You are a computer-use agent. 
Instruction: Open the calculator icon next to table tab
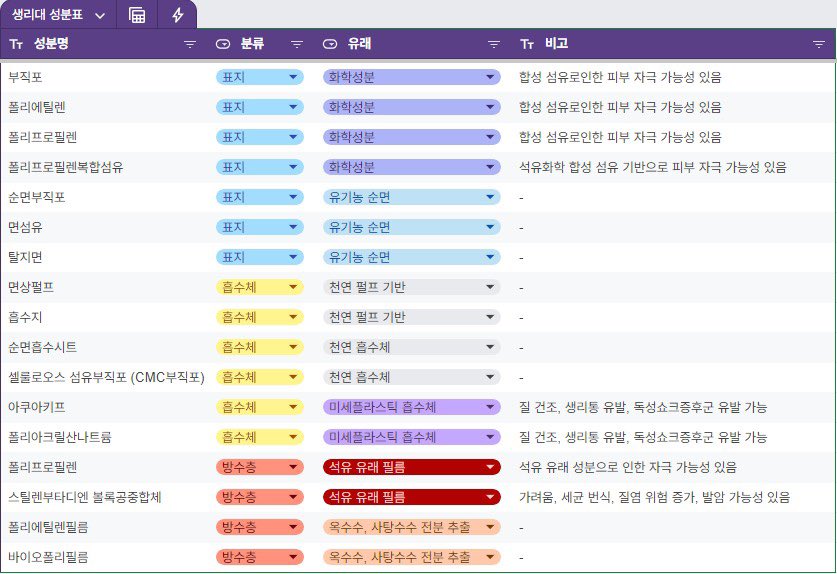coord(137,15)
